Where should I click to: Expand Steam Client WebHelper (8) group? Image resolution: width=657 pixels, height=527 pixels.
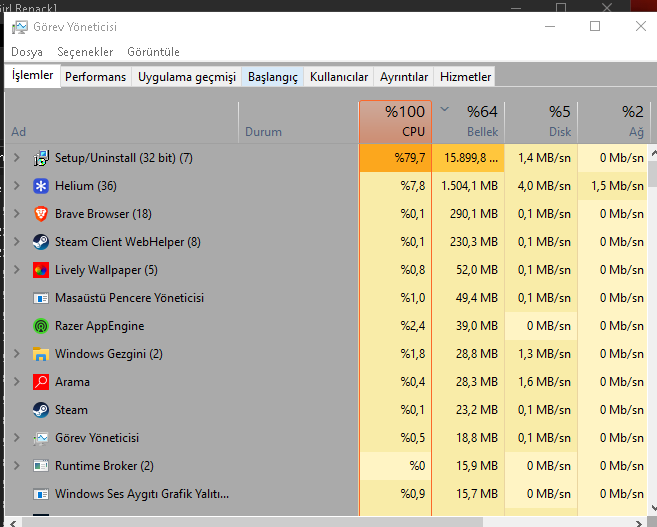pos(17,242)
